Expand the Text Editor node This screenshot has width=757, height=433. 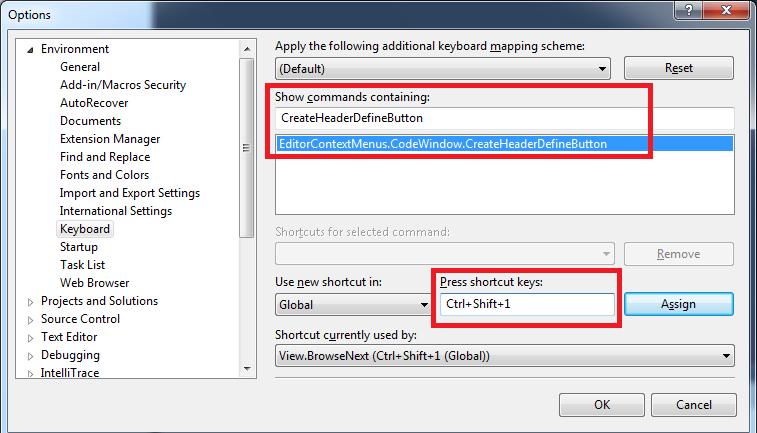coord(30,338)
